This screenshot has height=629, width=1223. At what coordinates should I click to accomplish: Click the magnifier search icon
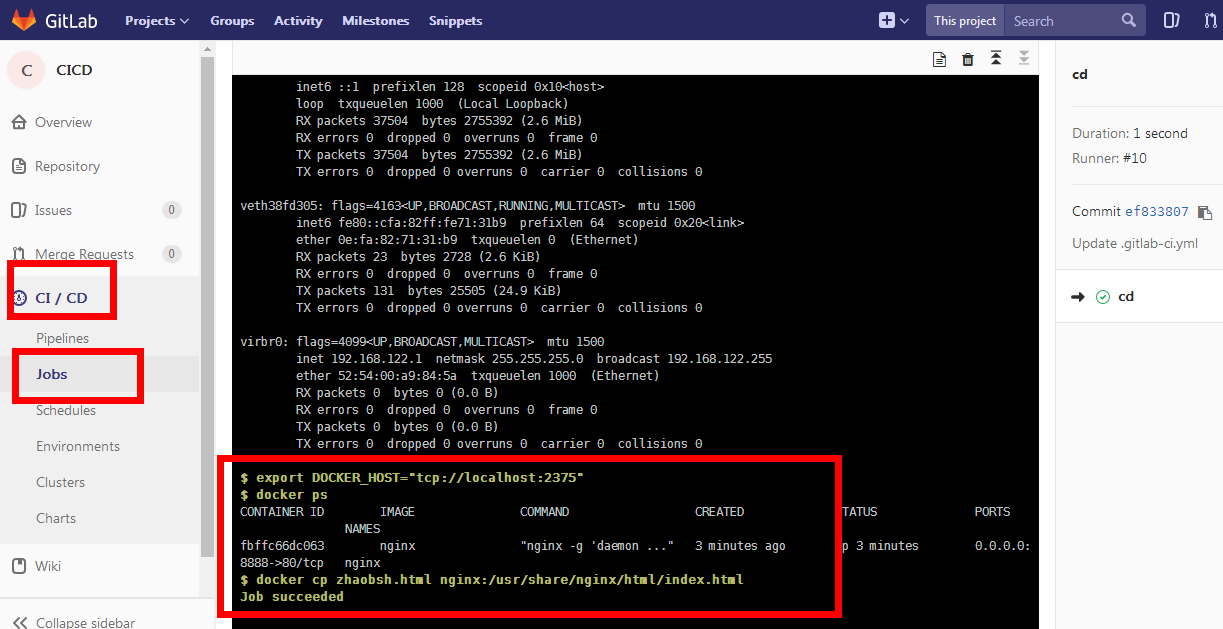pyautogui.click(x=1129, y=20)
